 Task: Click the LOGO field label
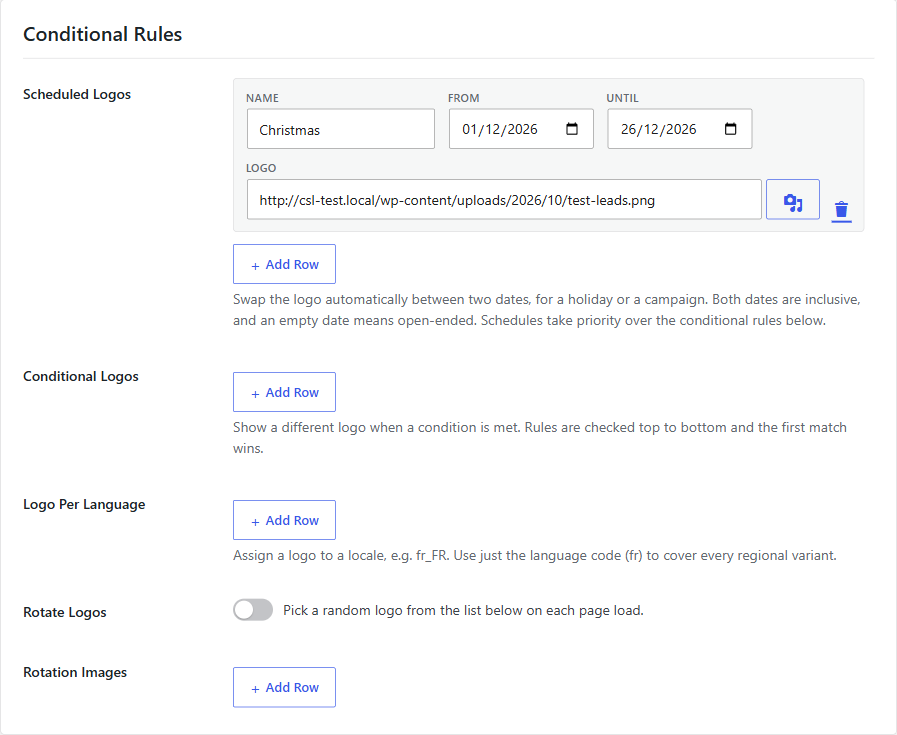click(x=261, y=168)
